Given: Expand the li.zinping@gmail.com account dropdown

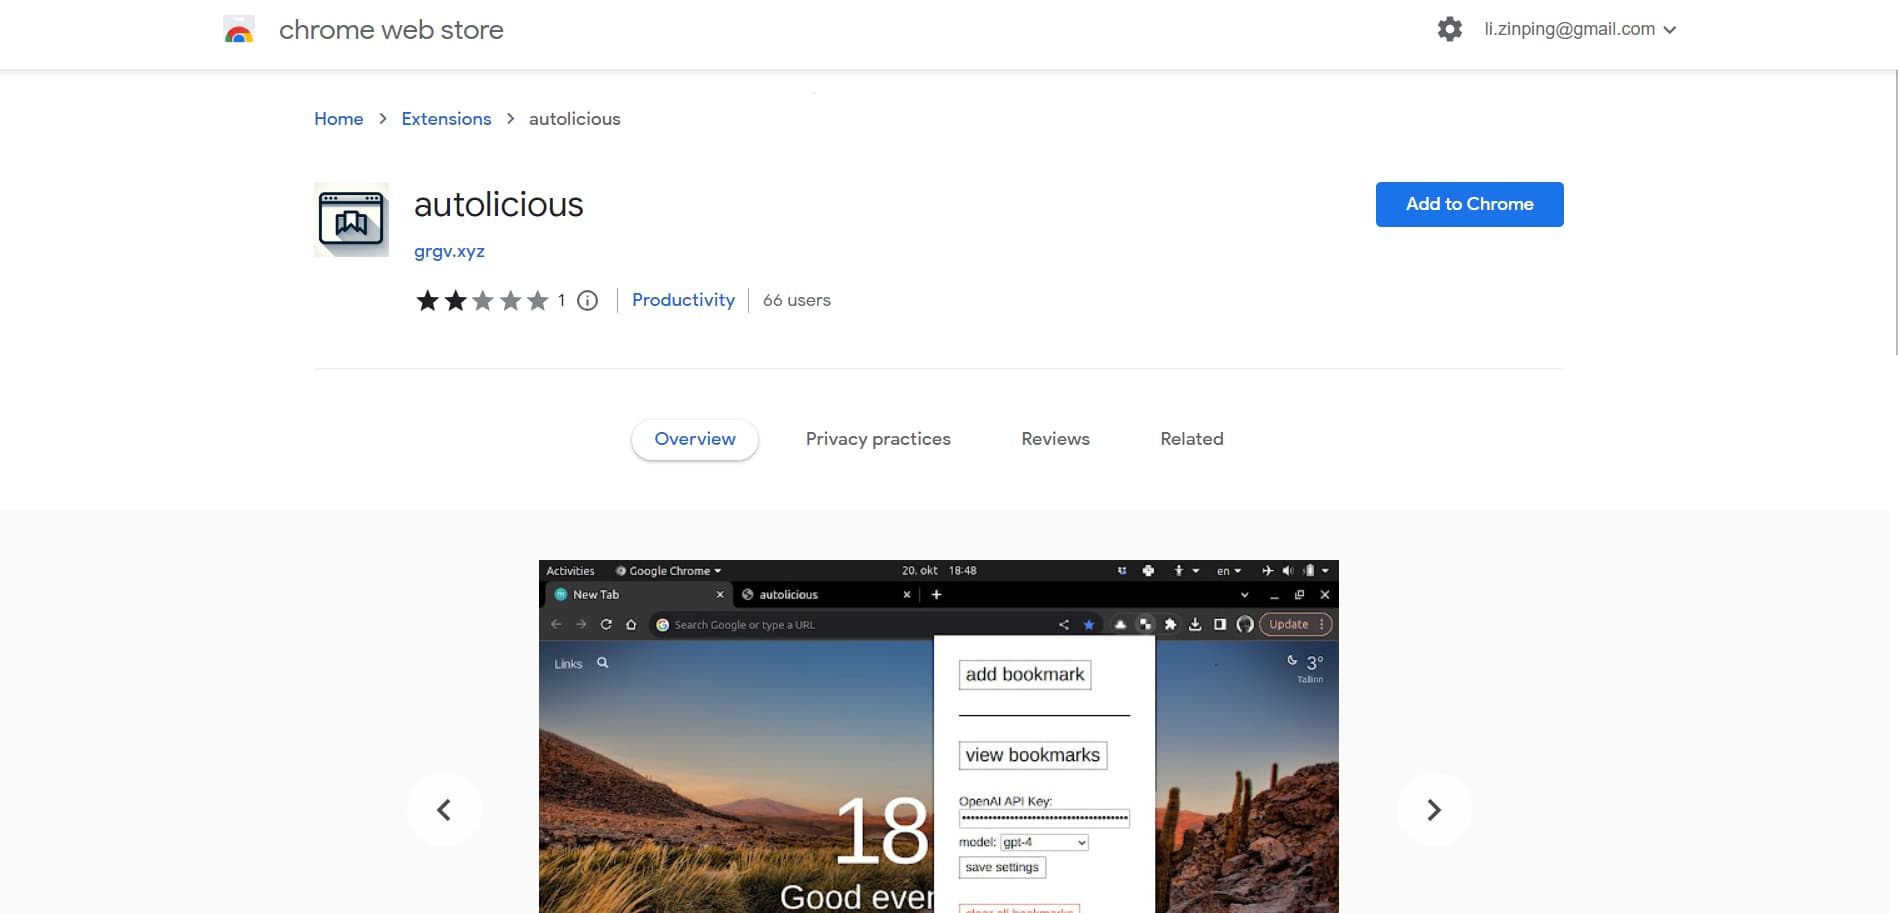Looking at the screenshot, I should point(1580,29).
